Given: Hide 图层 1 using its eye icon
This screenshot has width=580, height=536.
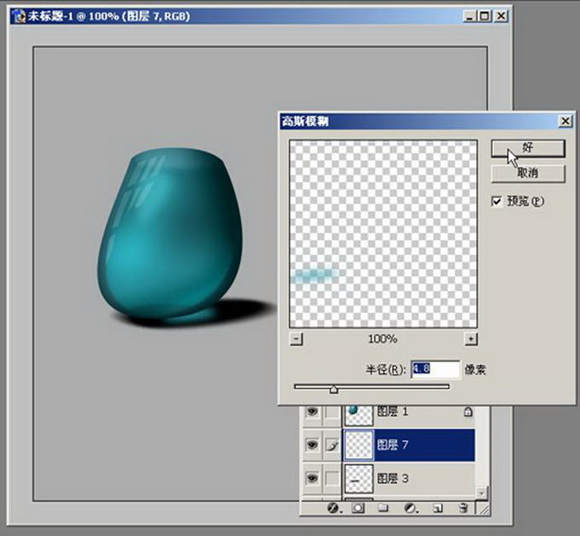Looking at the screenshot, I should (312, 412).
